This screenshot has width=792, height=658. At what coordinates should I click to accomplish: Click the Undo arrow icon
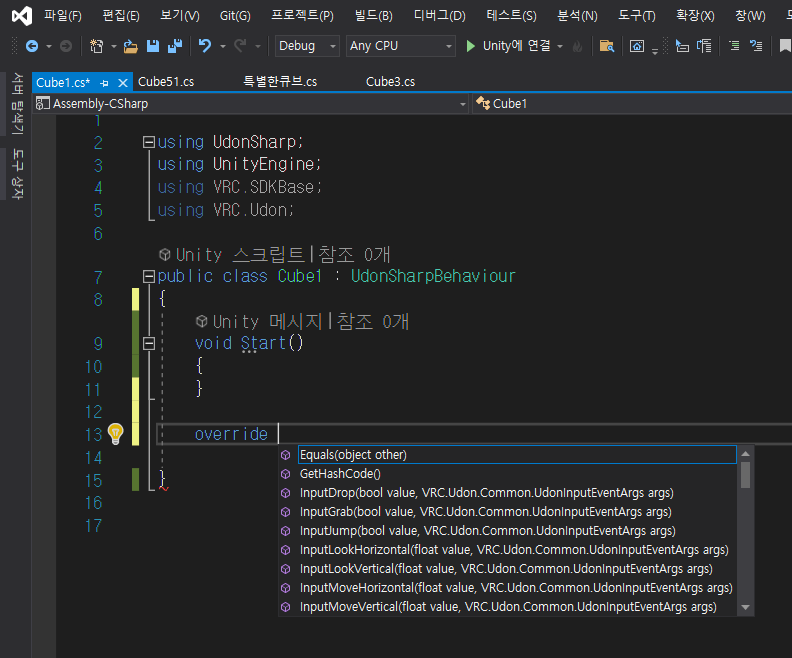[x=205, y=46]
